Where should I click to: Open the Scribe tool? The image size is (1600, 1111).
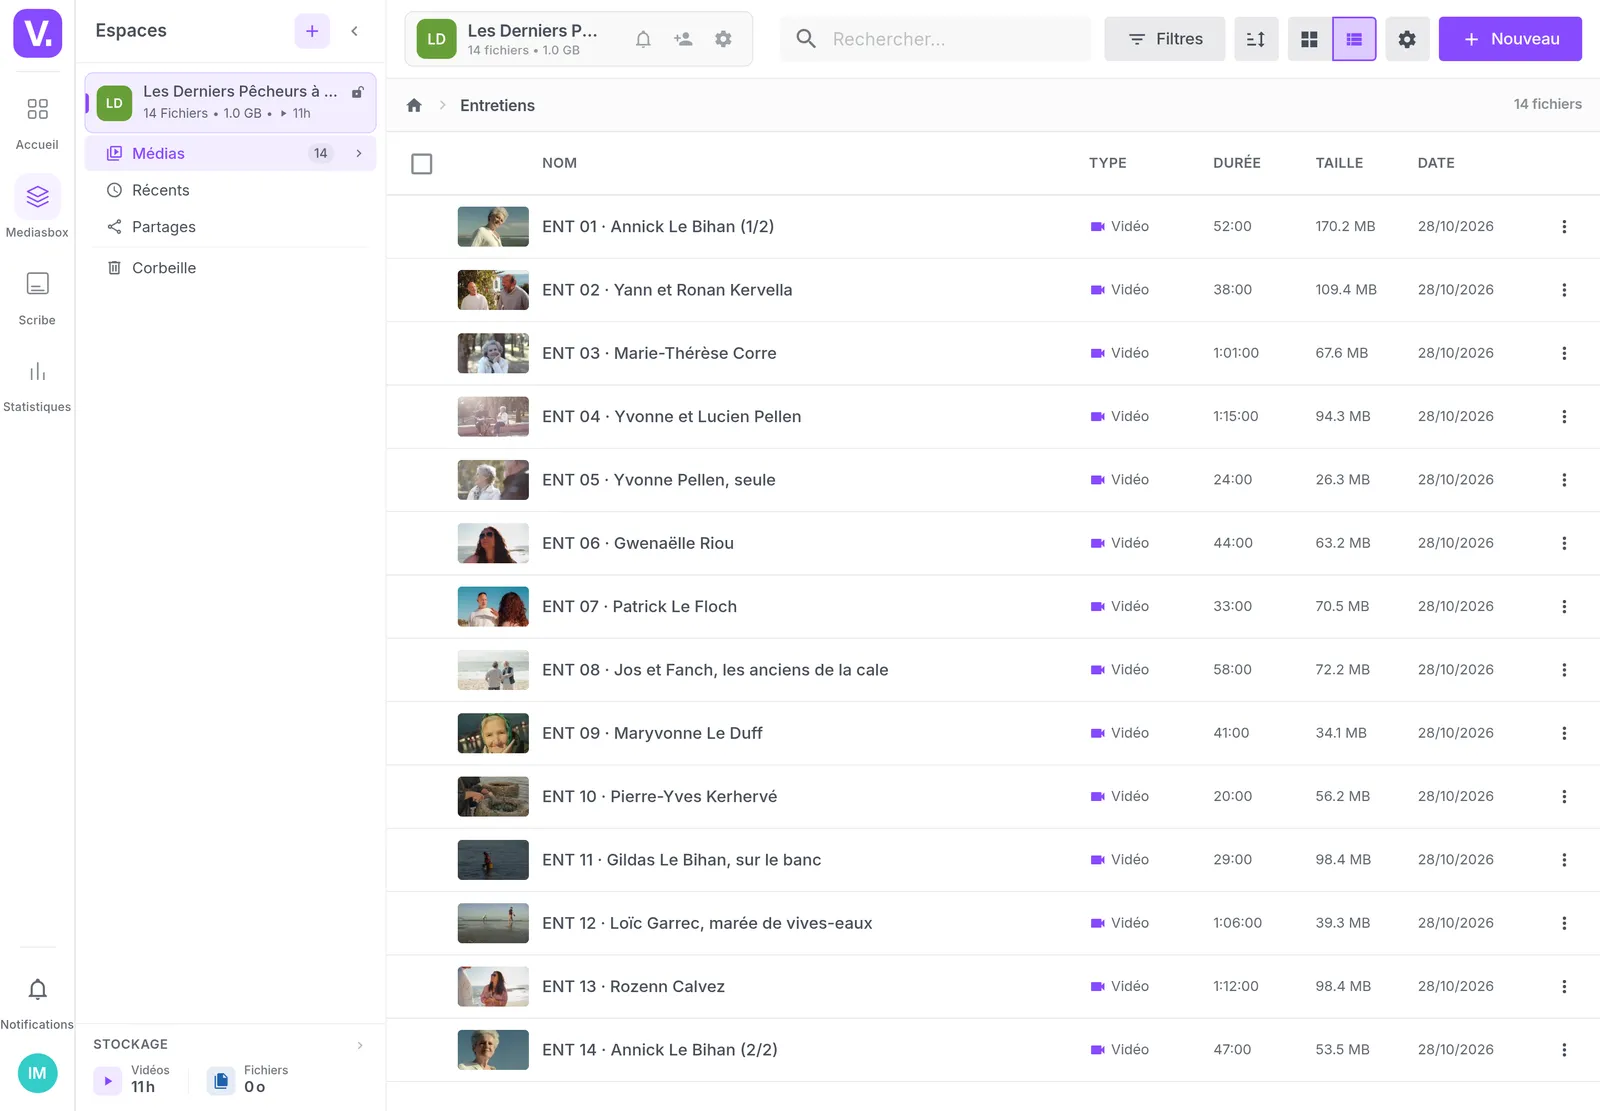pyautogui.click(x=37, y=298)
